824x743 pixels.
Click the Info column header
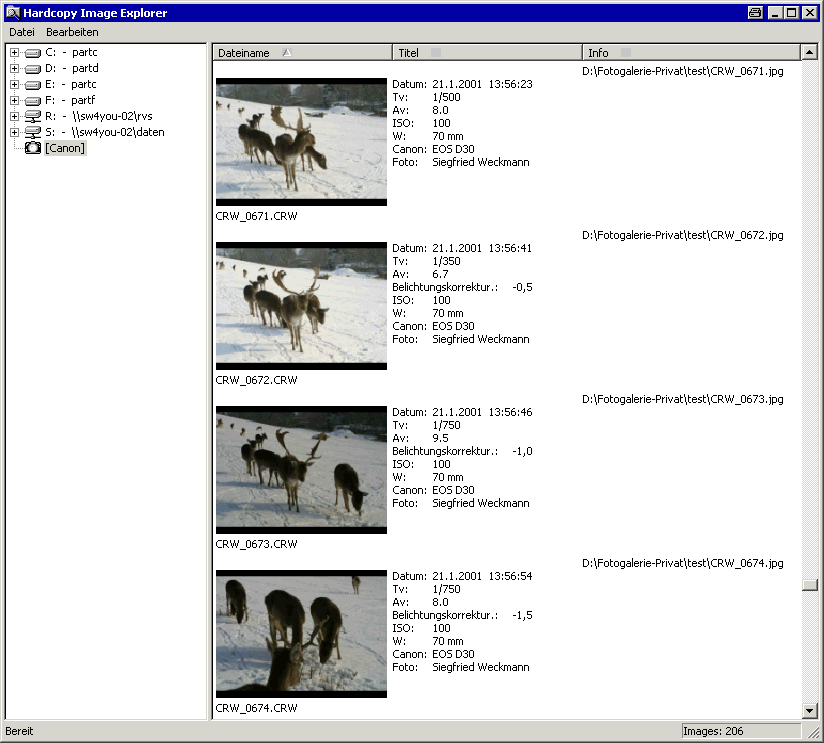coord(691,53)
